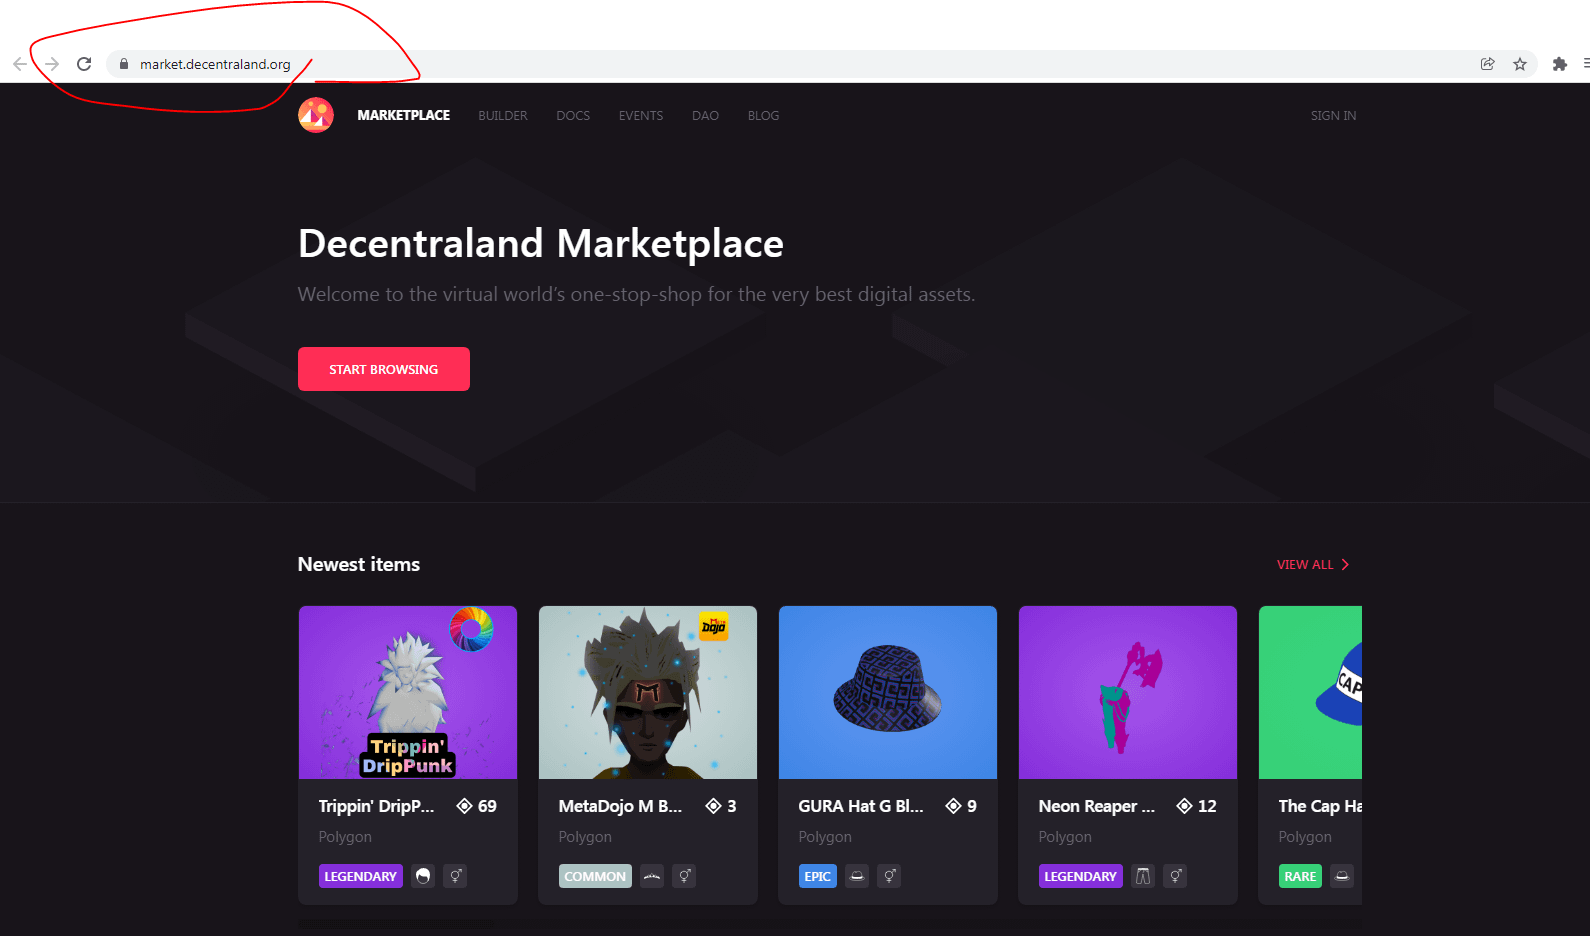Expand newest items via VIEW ALL arrow

point(1345,565)
